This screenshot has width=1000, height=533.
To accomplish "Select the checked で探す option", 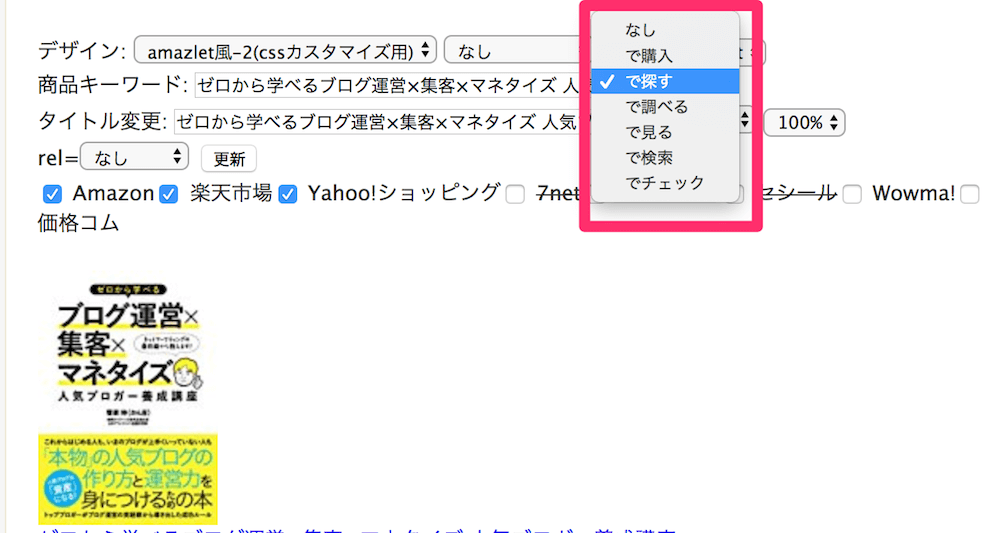I will click(665, 81).
